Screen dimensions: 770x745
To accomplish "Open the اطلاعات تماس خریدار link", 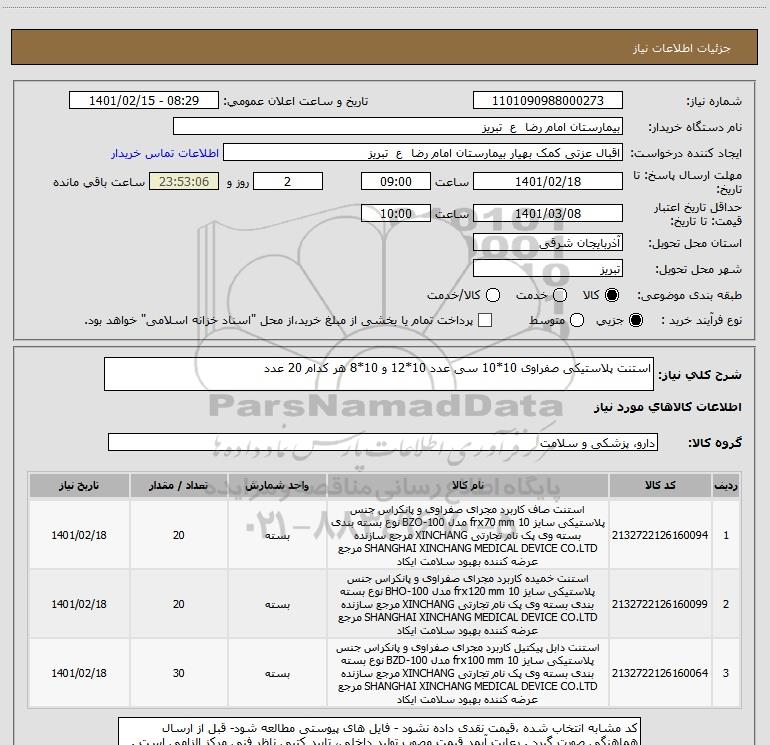I will (x=165, y=153).
